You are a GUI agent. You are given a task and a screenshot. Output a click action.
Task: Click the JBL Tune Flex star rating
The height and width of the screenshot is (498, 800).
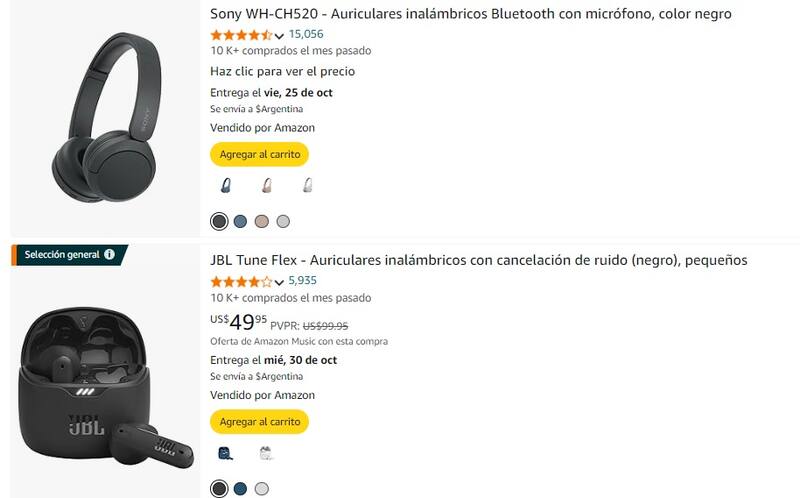point(241,282)
